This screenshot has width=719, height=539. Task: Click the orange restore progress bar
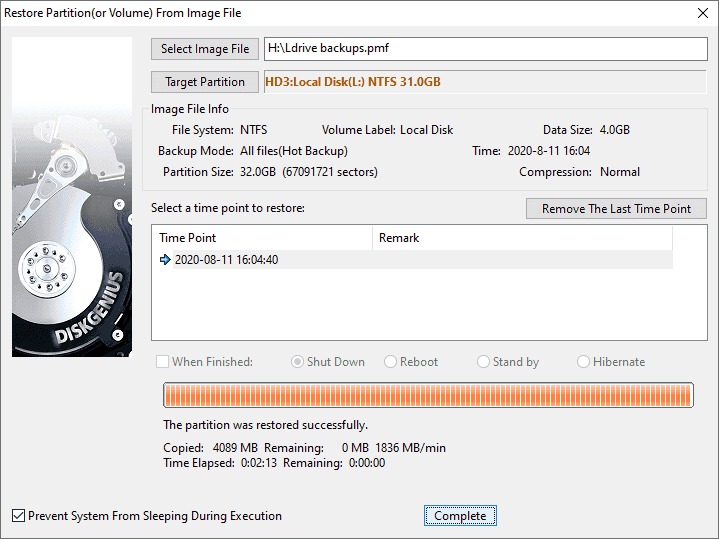pyautogui.click(x=428, y=395)
